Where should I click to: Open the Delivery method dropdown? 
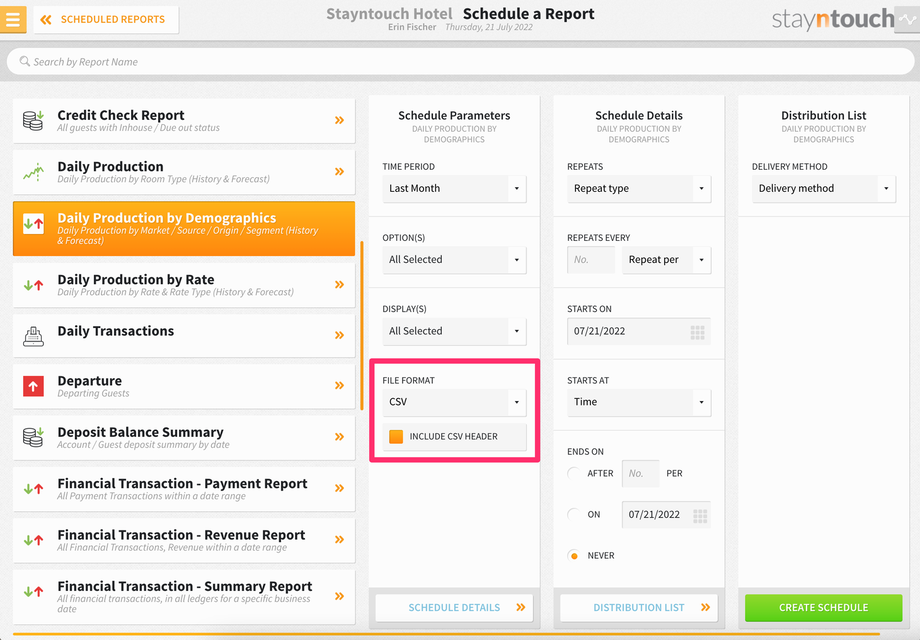coord(824,188)
